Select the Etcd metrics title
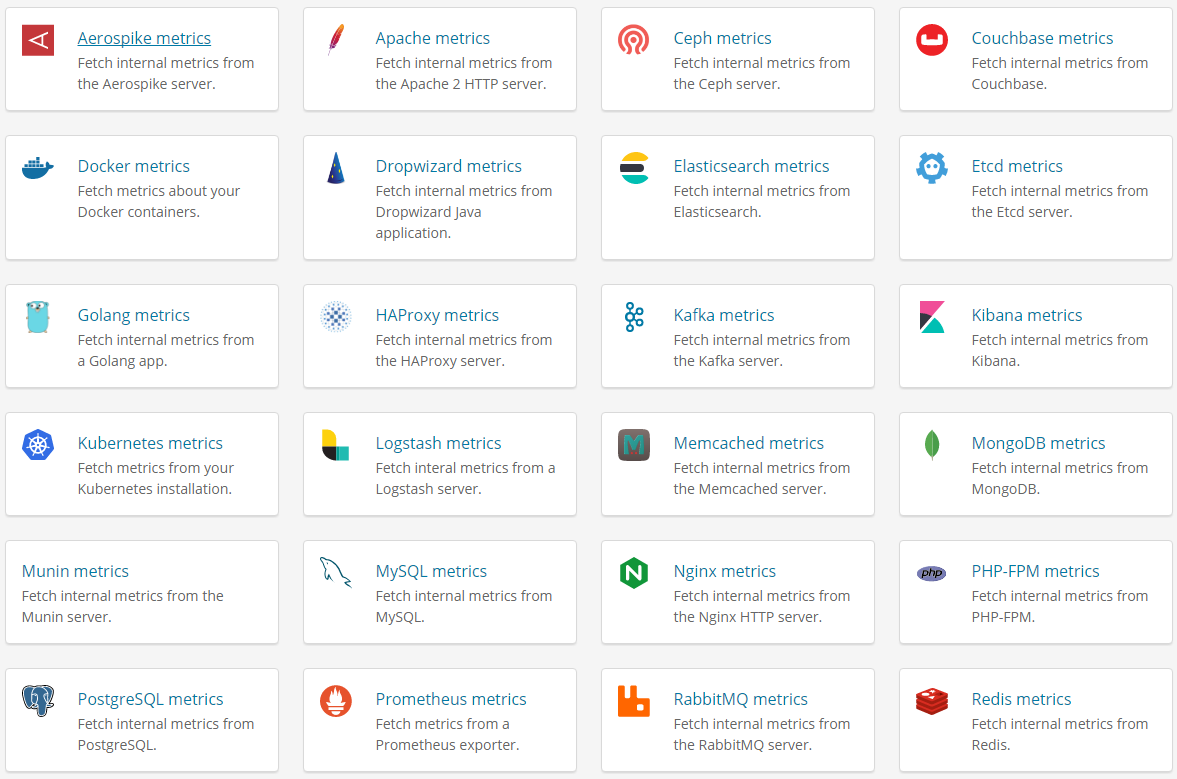This screenshot has width=1177, height=779. (1017, 167)
